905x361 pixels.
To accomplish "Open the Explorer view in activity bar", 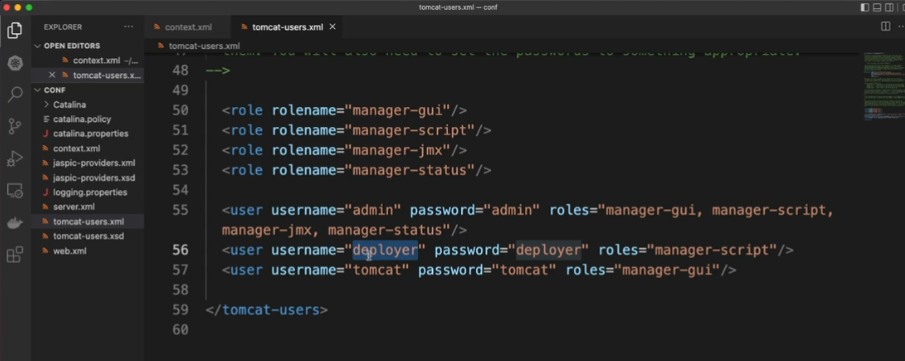I will [15, 30].
